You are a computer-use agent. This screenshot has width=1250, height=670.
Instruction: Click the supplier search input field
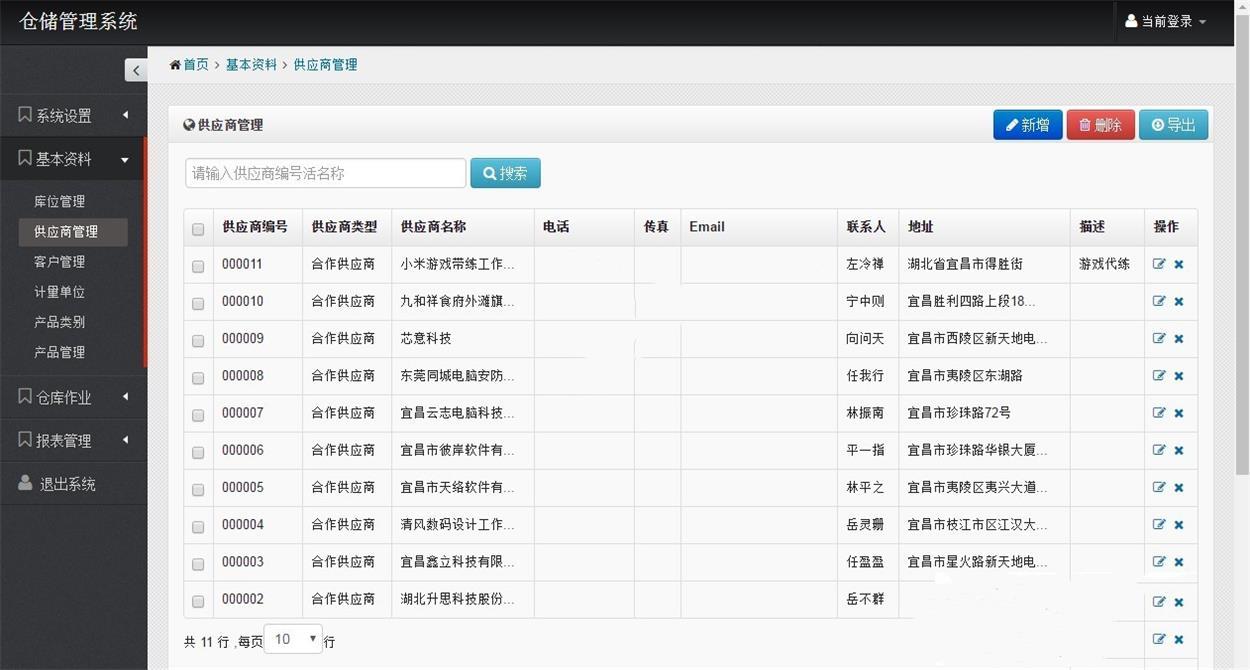325,173
